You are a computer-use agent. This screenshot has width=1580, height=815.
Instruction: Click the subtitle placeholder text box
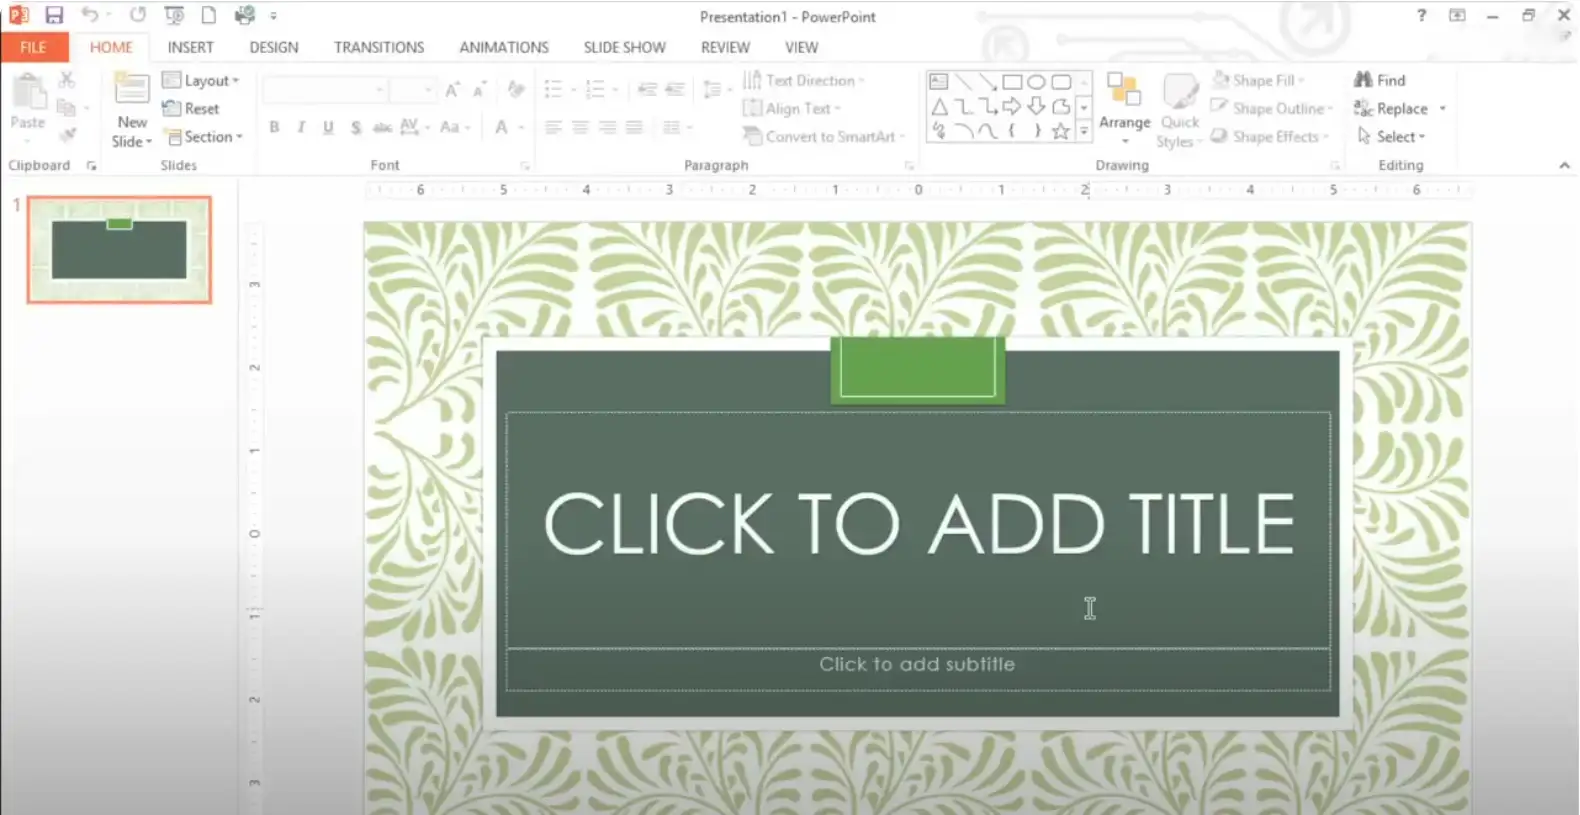coord(917,665)
